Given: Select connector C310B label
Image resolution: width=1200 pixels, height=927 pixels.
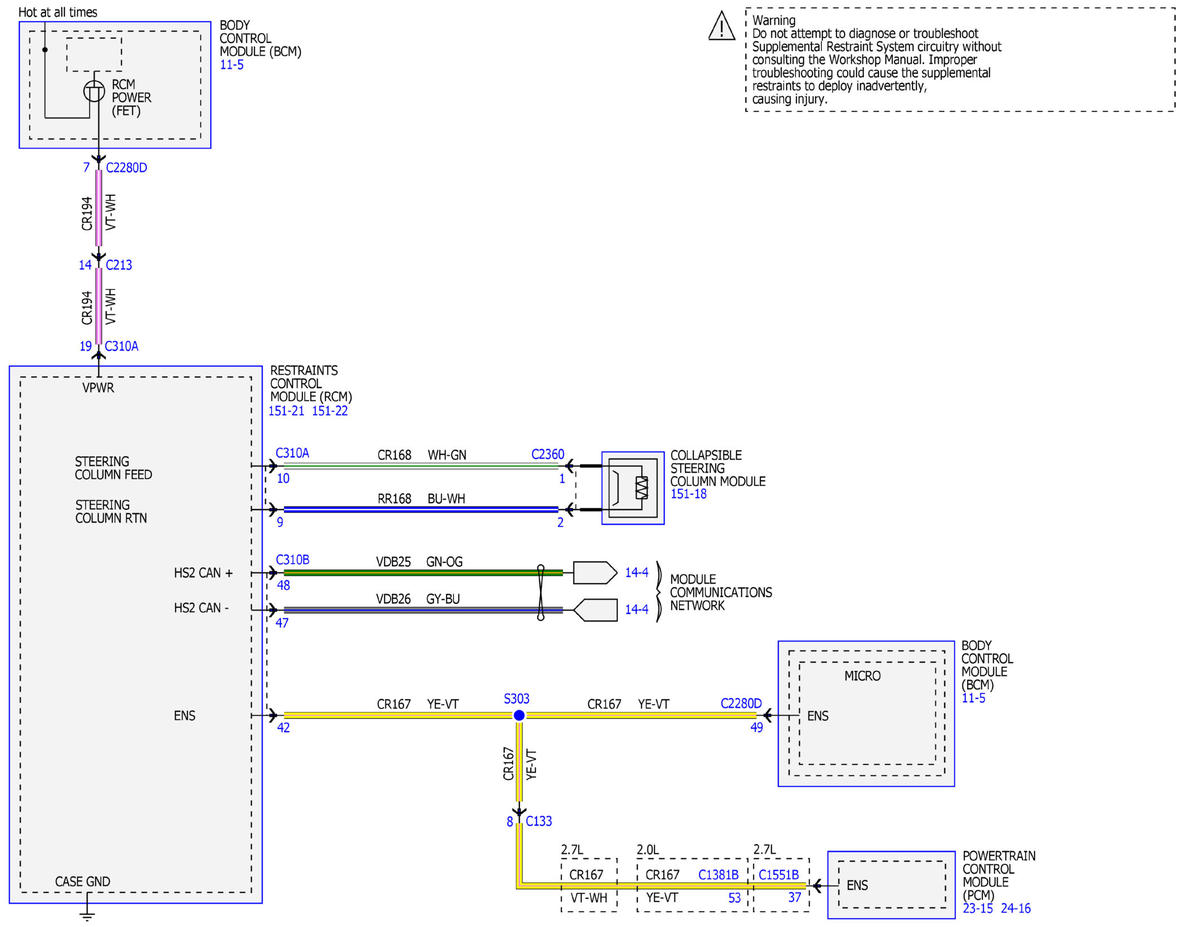Looking at the screenshot, I should point(292,560).
